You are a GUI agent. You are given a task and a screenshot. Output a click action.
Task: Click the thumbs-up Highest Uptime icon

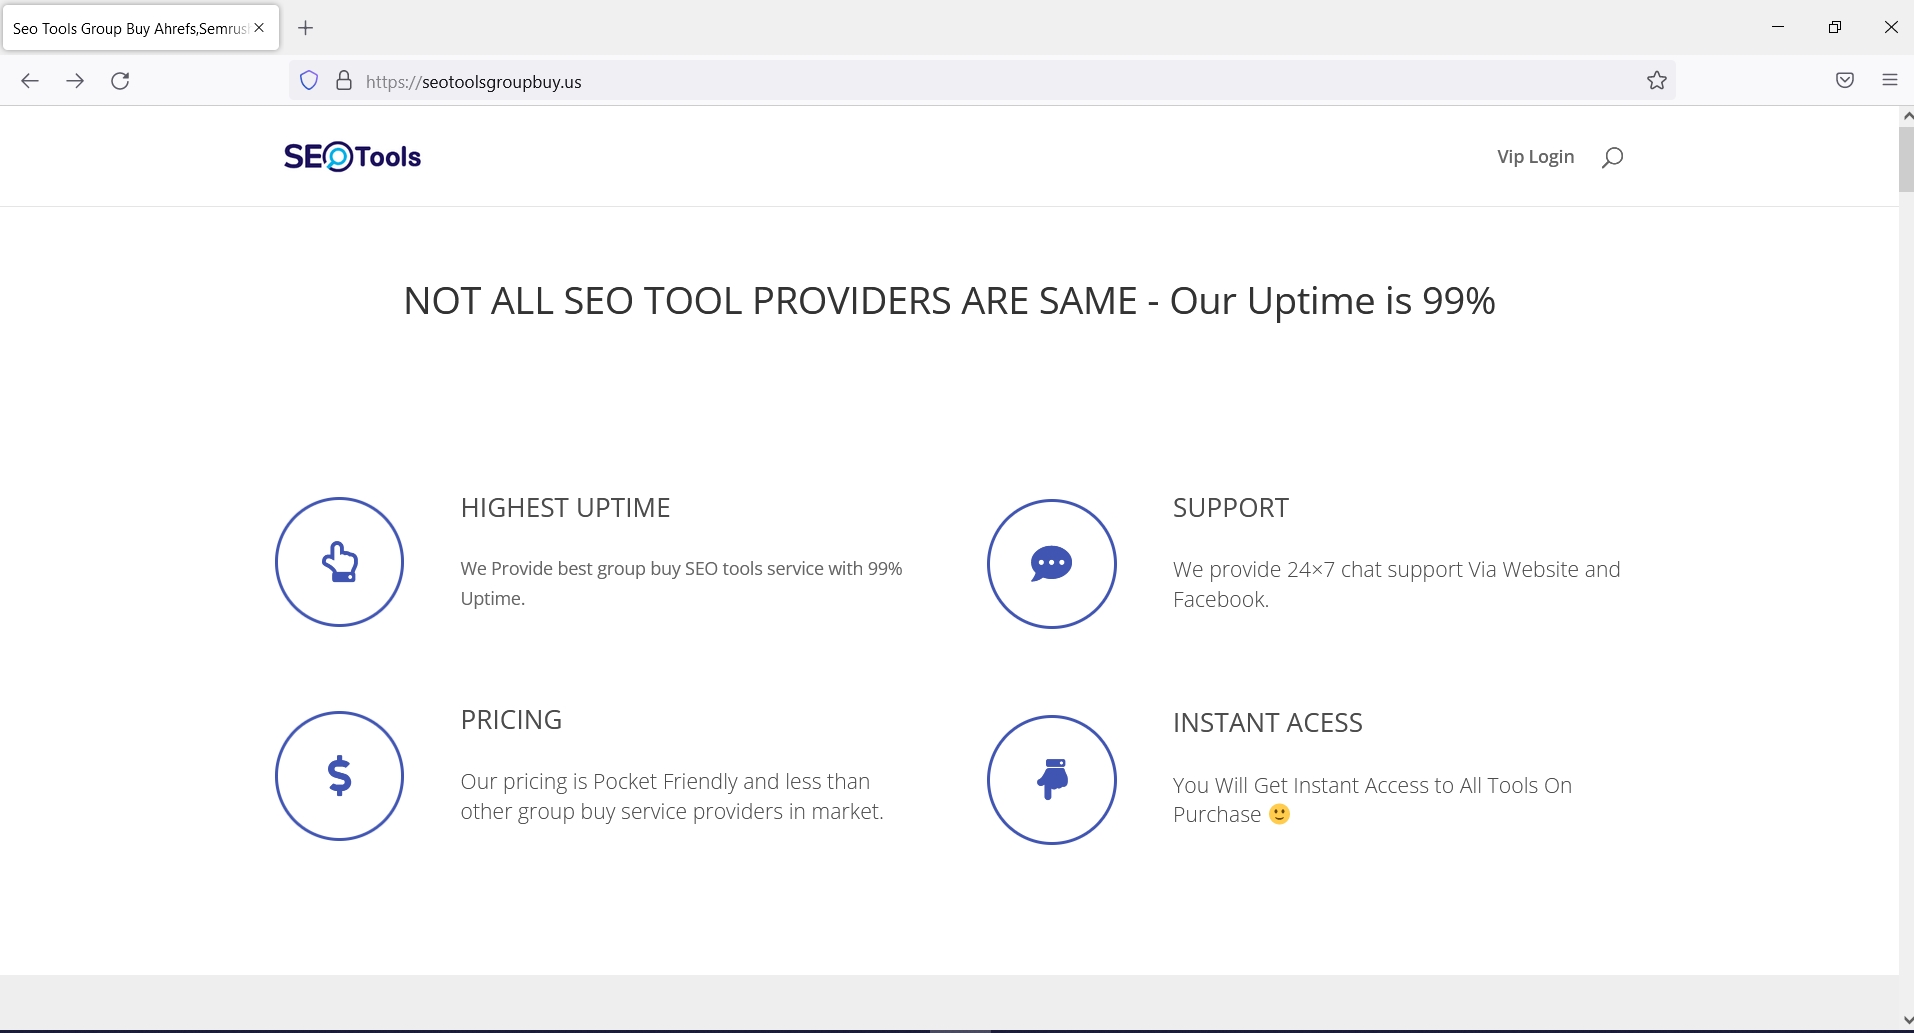(x=338, y=562)
